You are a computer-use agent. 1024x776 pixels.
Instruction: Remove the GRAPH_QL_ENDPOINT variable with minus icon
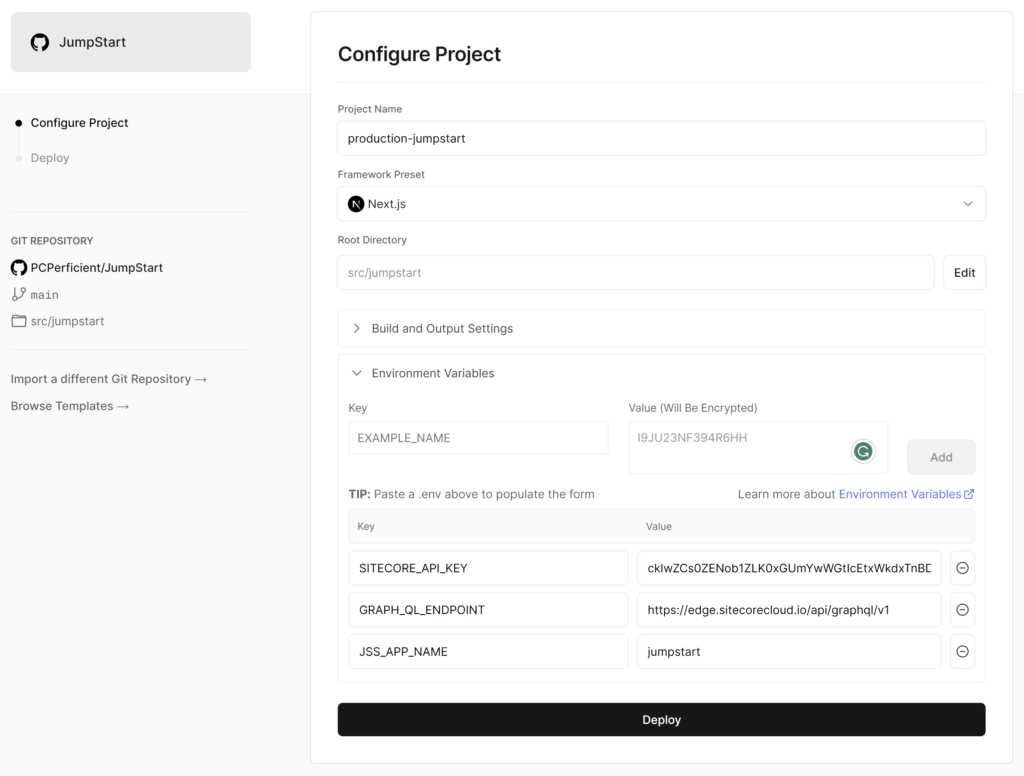(x=961, y=609)
